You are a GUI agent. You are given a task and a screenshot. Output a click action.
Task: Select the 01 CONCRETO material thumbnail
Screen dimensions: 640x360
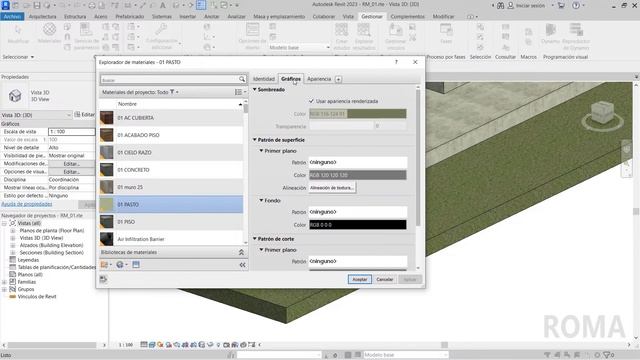point(107,170)
